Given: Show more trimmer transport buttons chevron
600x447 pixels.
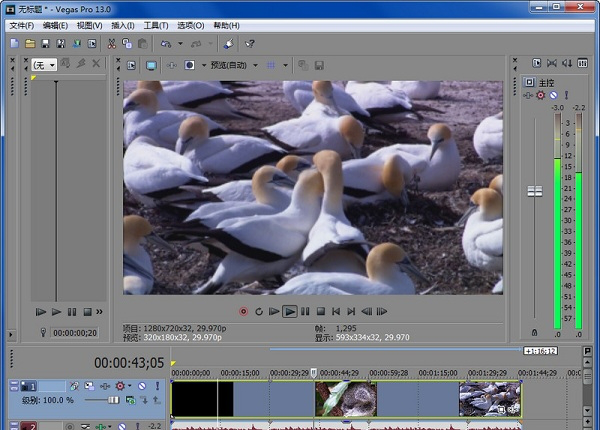Looking at the screenshot, I should tap(99, 312).
